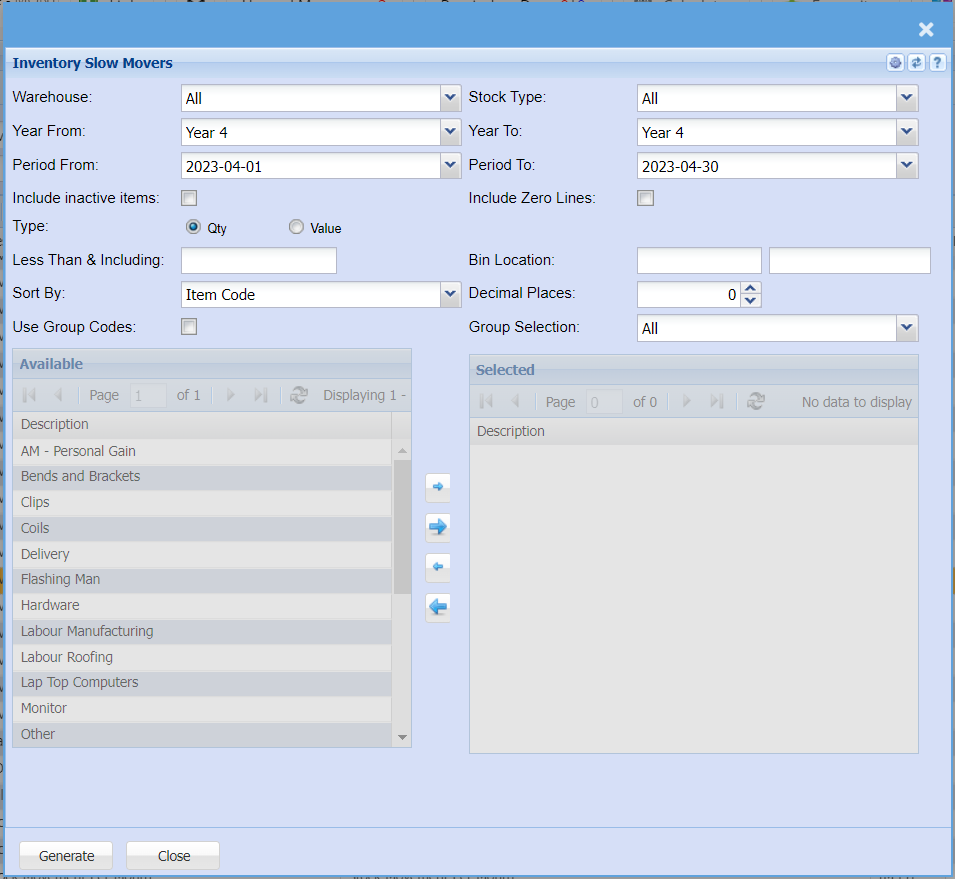The height and width of the screenshot is (879, 955).
Task: Move selected item right with small right arrow
Action: pyautogui.click(x=437, y=487)
